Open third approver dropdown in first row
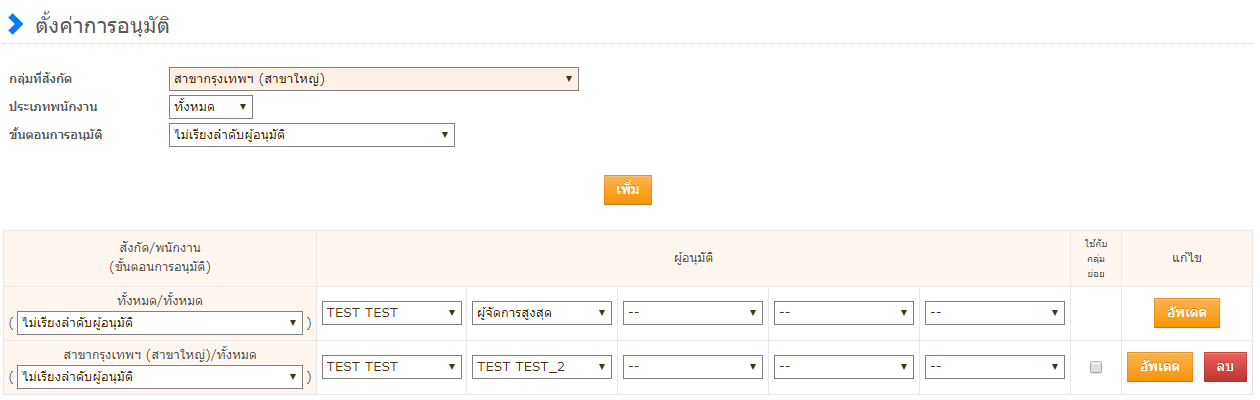Viewport: 1260px width, 400px height. click(692, 313)
